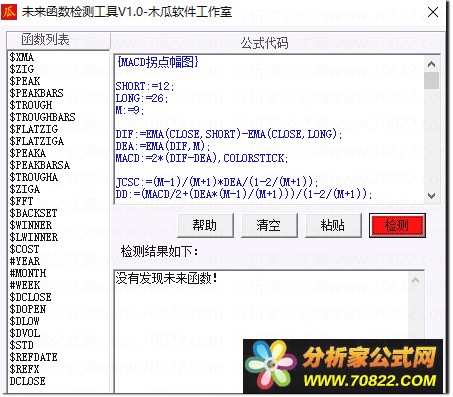Click the formula code scrollbar thumb

432,81
